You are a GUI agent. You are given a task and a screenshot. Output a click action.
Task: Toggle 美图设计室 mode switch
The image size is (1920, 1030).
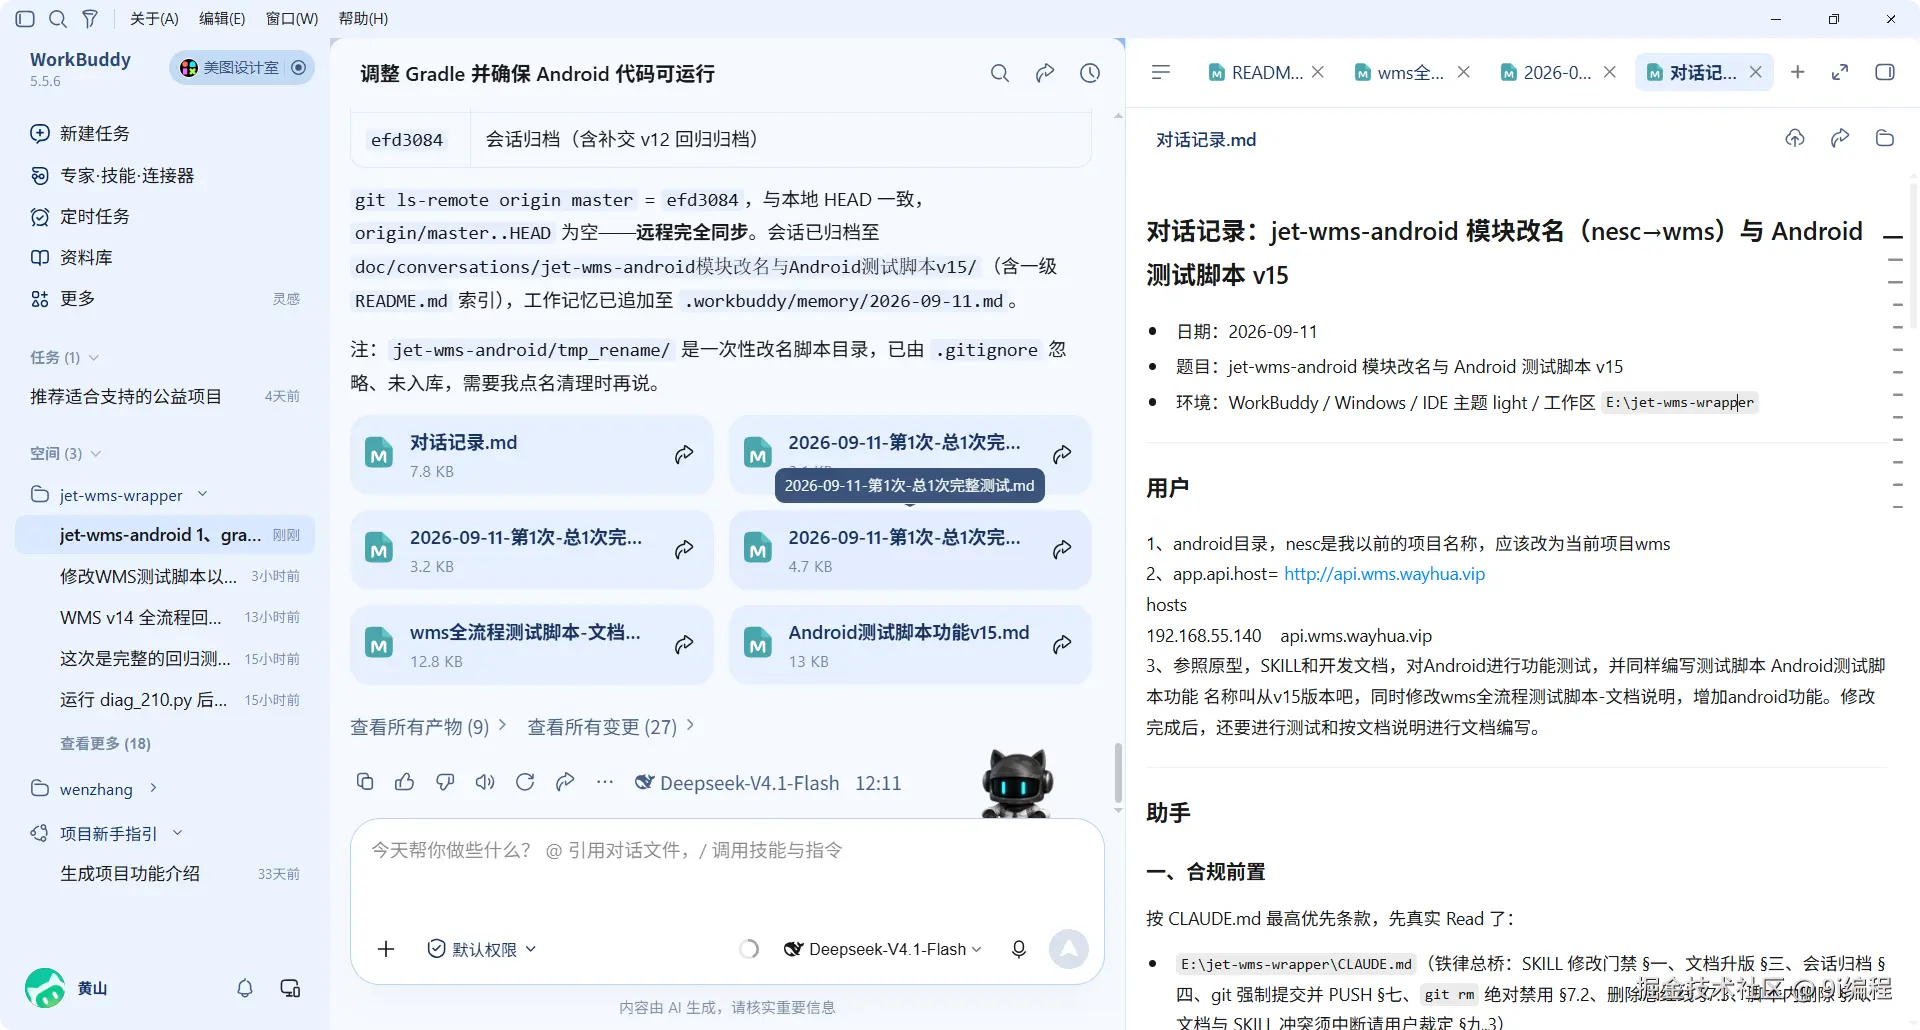[298, 67]
